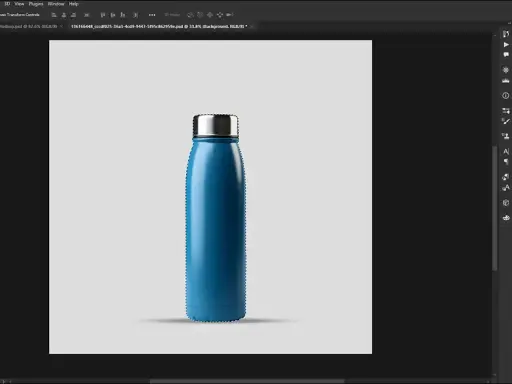This screenshot has width=512, height=384.
Task: Click the distribute icon after Align bottom edges
Action: coord(135,15)
